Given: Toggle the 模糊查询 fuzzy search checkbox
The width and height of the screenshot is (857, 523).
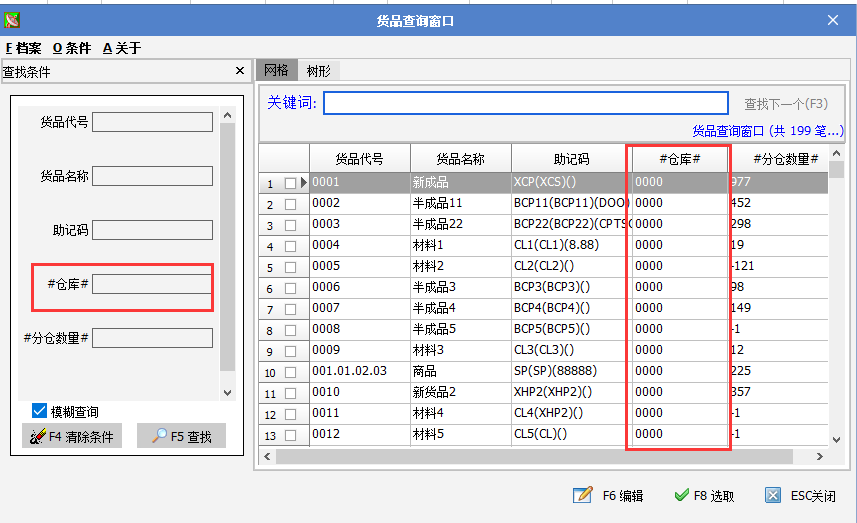Looking at the screenshot, I should tap(40, 411).
